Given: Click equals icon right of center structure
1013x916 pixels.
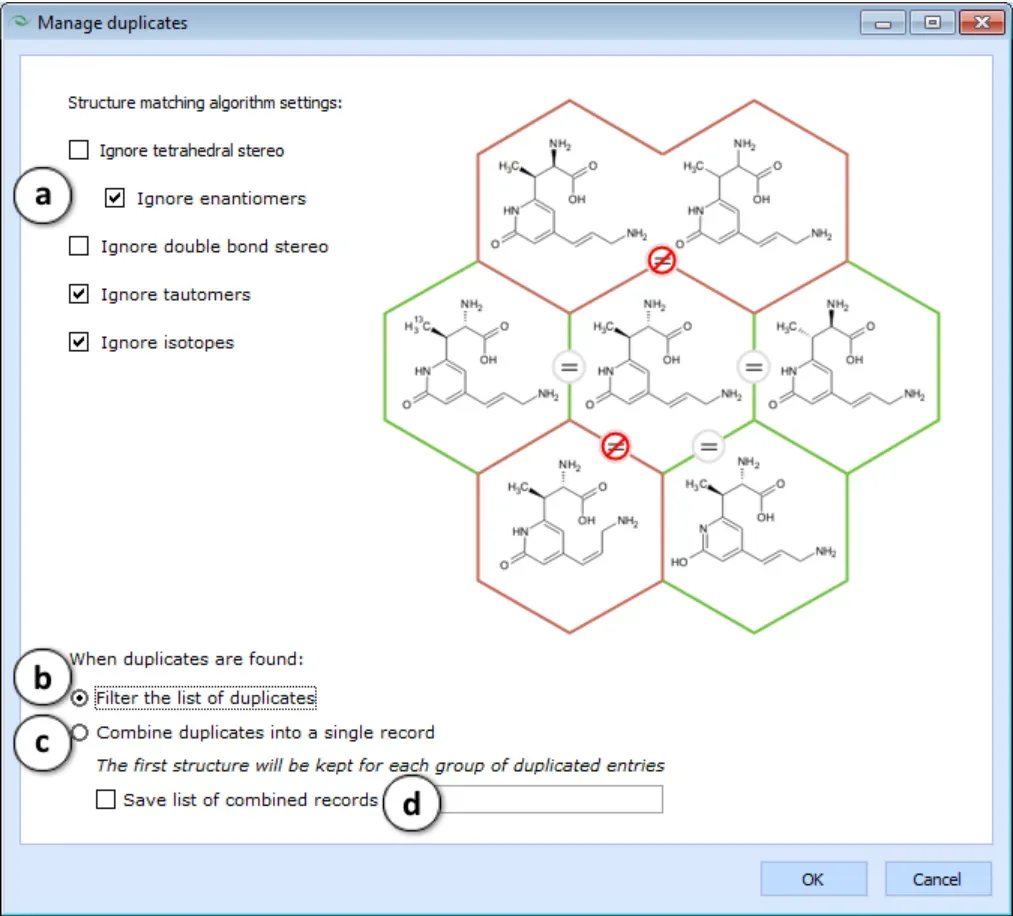Looking at the screenshot, I should click(x=753, y=367).
